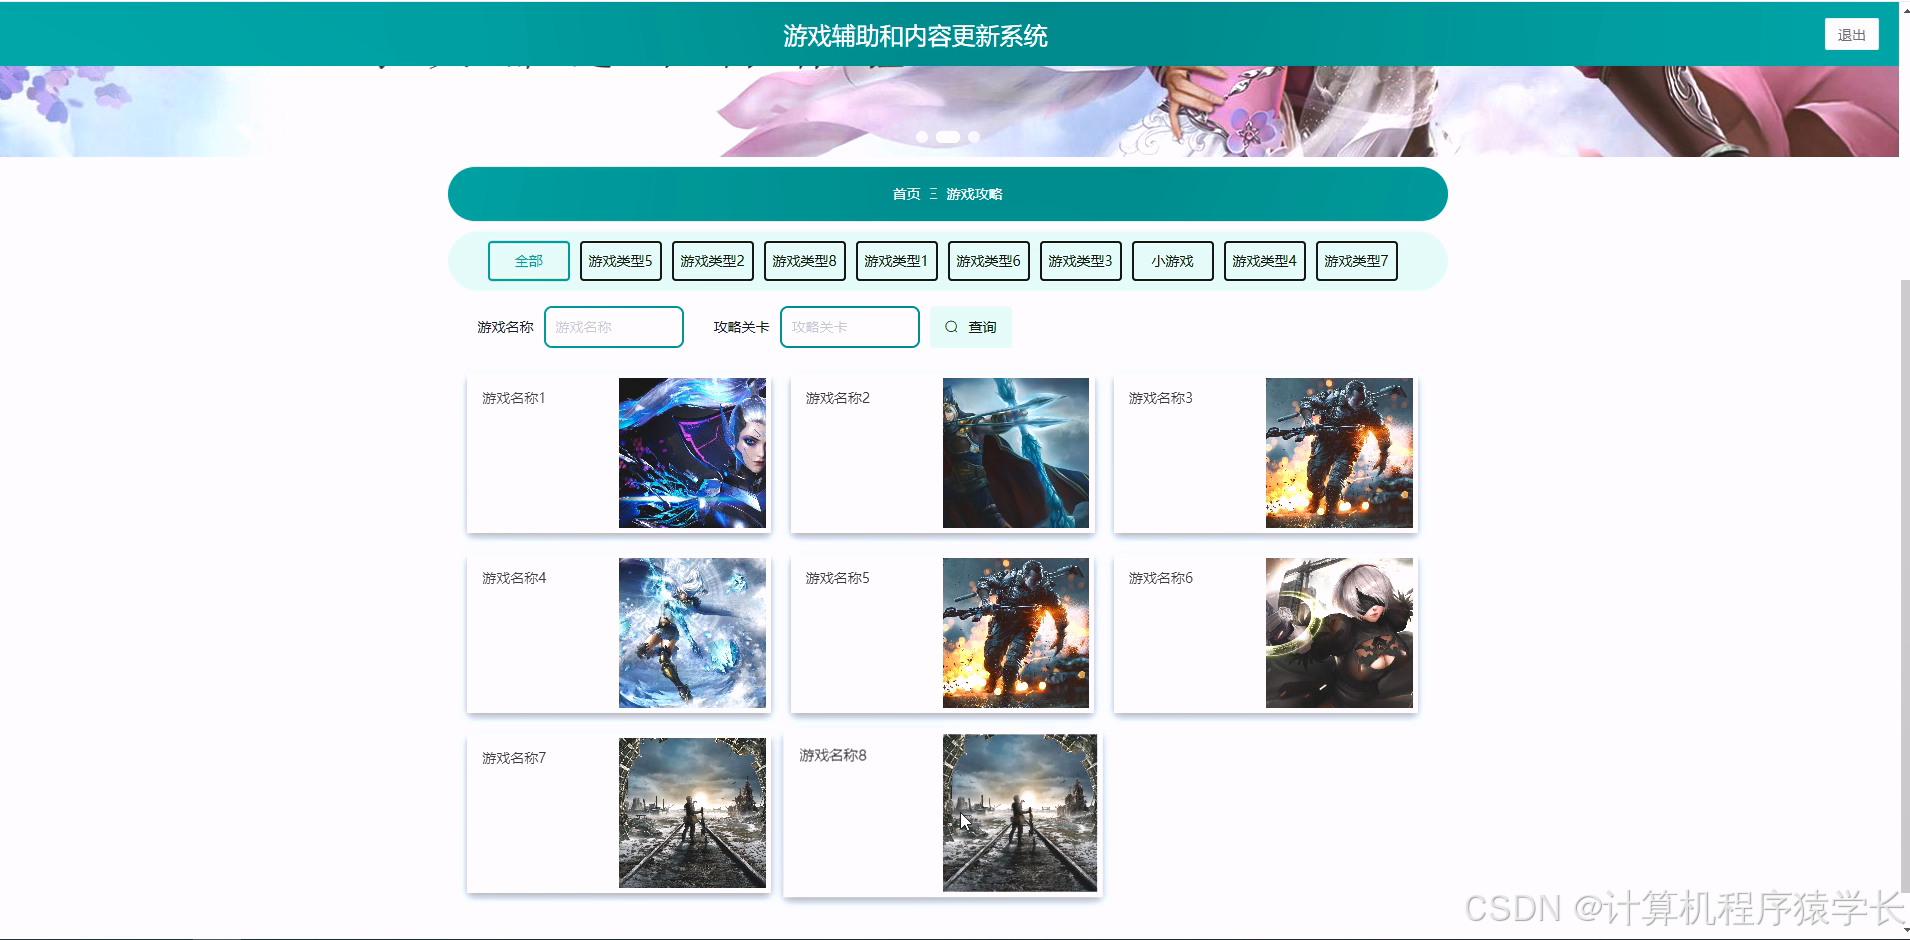Focus the 攻略关卡 search input field

(x=850, y=327)
